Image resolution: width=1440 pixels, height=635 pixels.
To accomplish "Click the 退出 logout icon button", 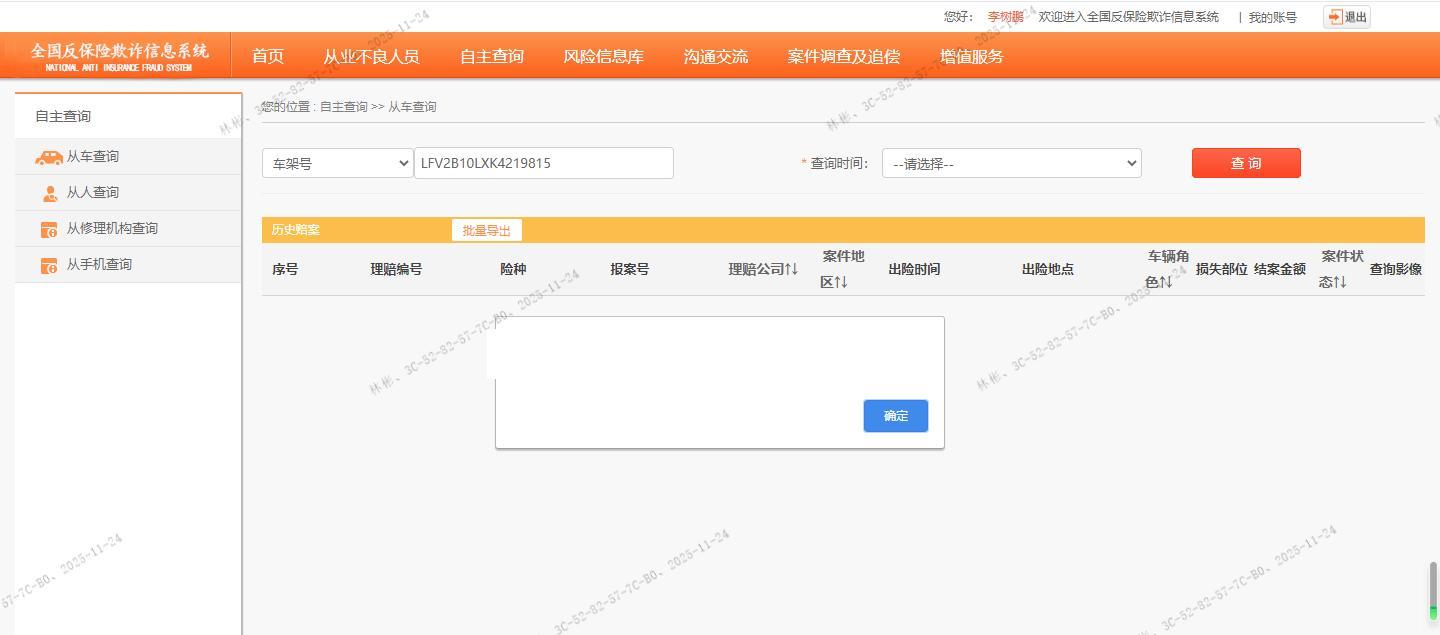I will [1346, 17].
